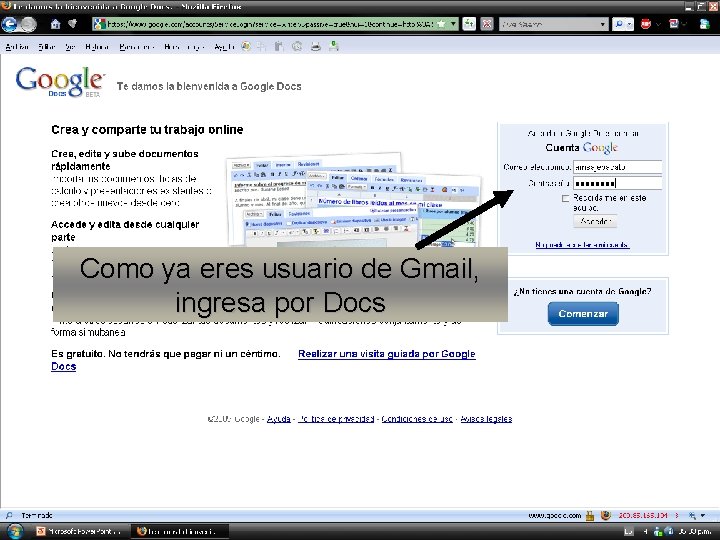The height and width of the screenshot is (540, 720).
Task: Click the text '¿No tienes una cuenta de Google?'
Action: pos(582,292)
